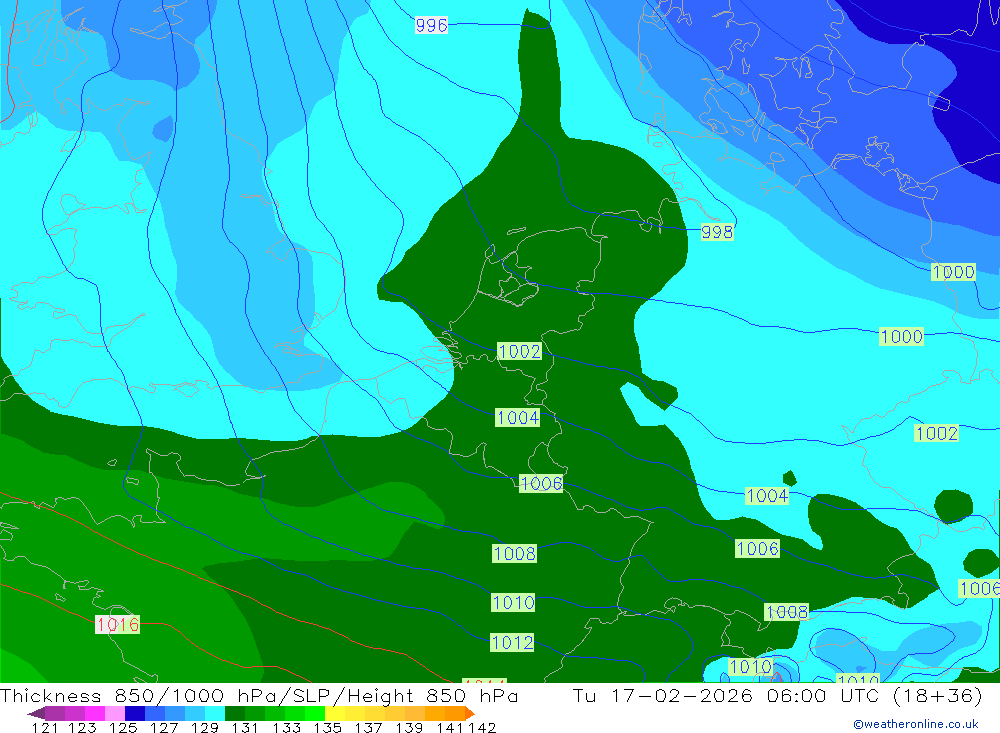This screenshot has width=1000, height=733.
Task: Pick the light pink legend swatch
Action: 115,713
